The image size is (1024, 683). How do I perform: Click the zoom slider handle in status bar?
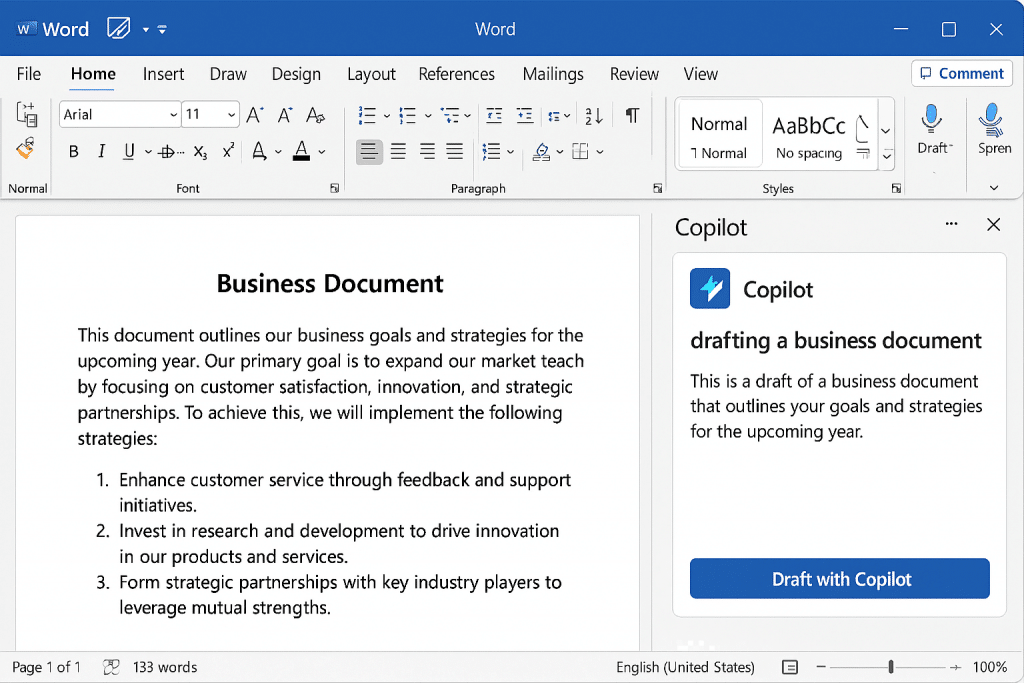[x=890, y=667]
